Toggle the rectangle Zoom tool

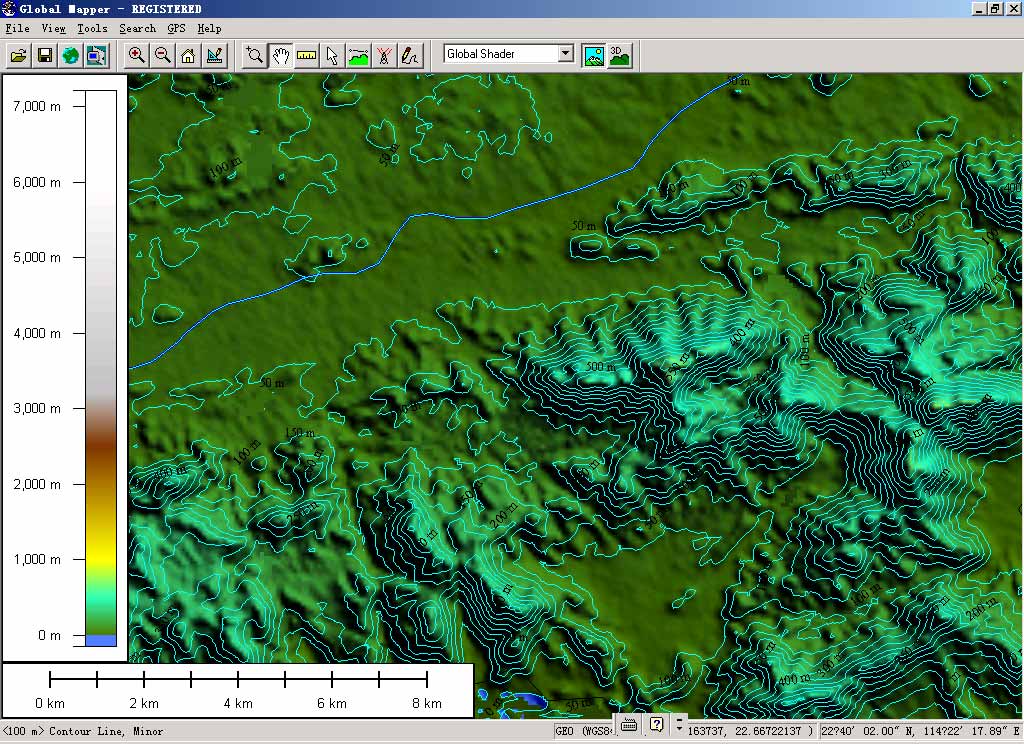(255, 55)
